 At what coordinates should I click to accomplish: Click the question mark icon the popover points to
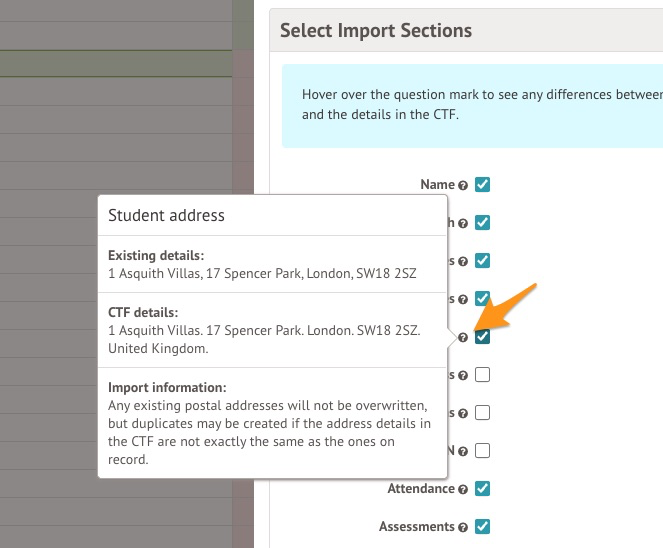463,337
